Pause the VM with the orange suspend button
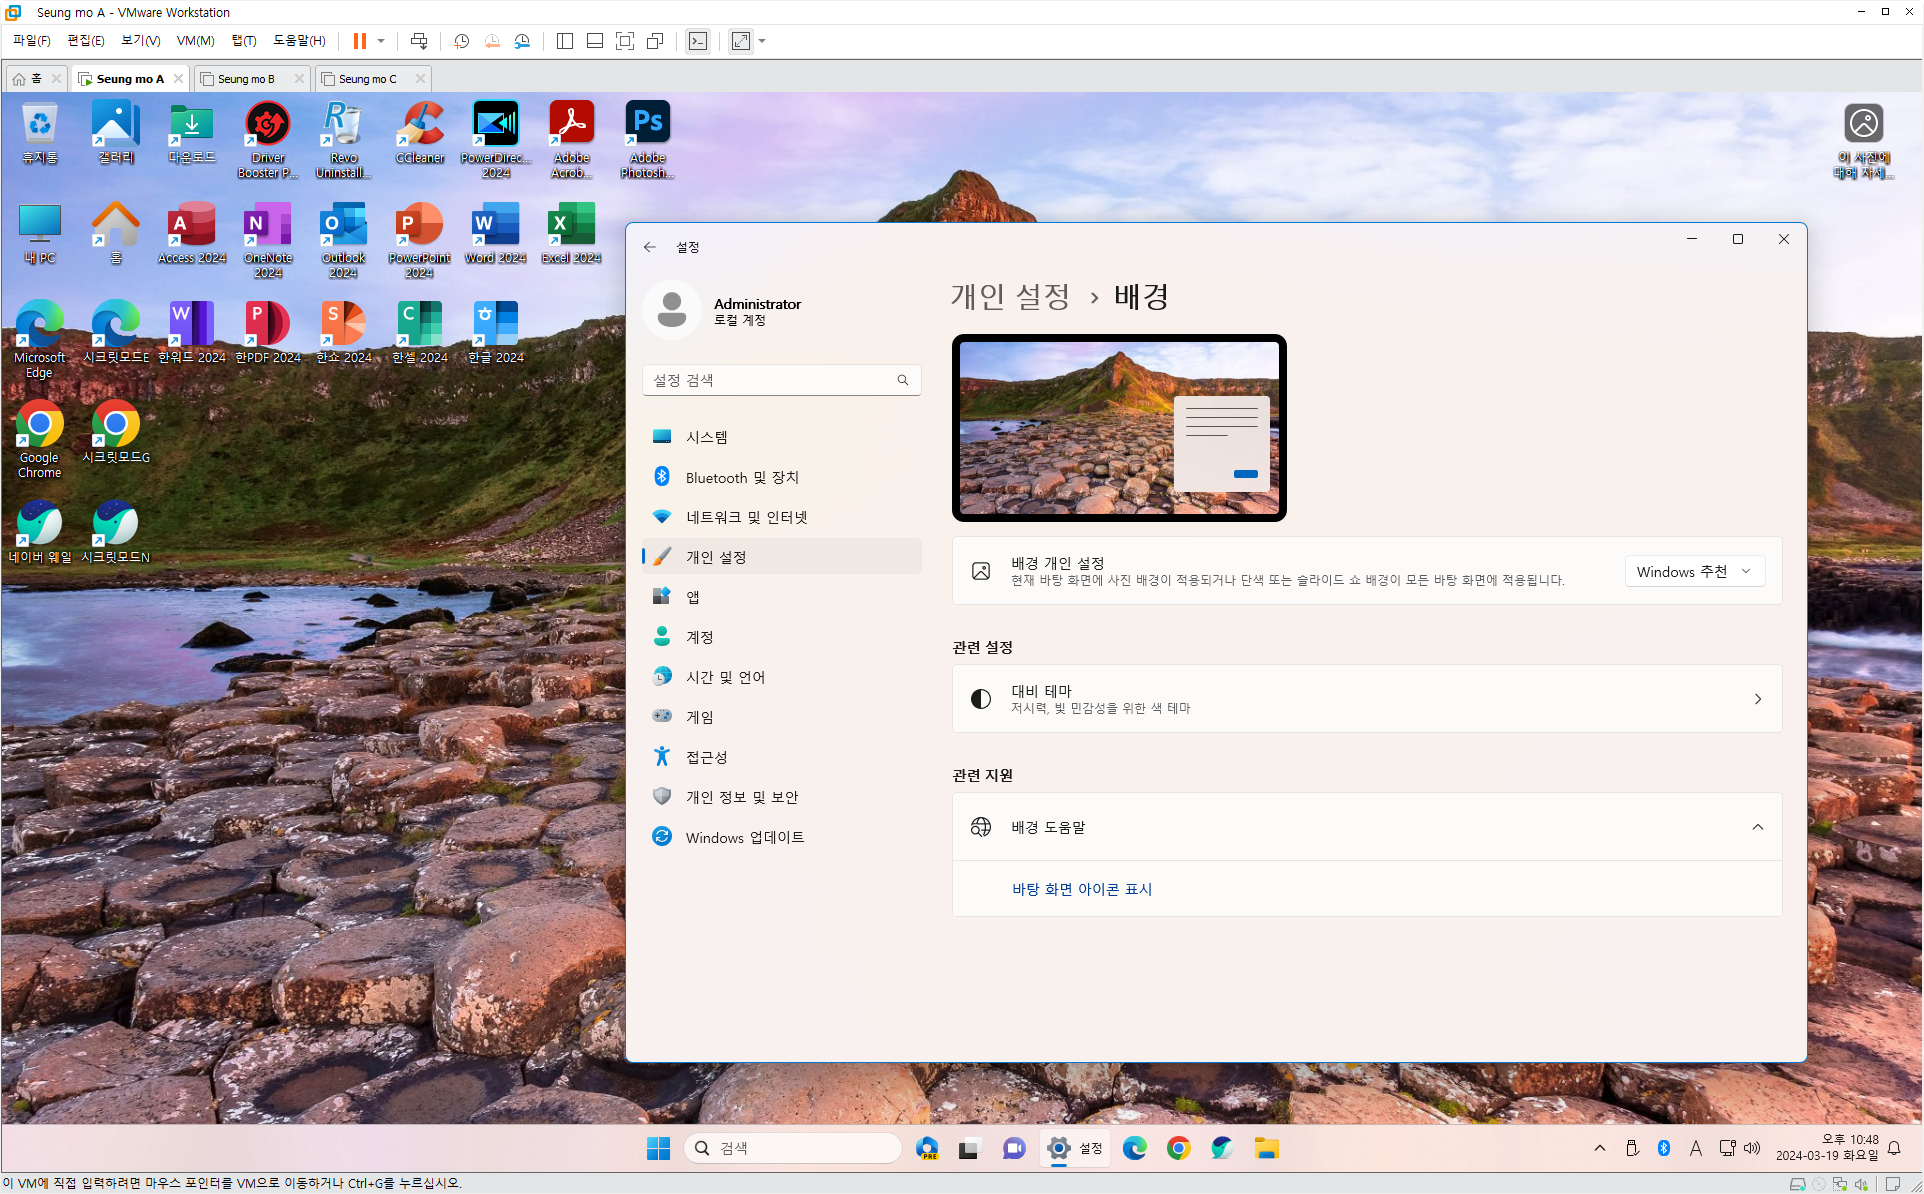 click(359, 41)
